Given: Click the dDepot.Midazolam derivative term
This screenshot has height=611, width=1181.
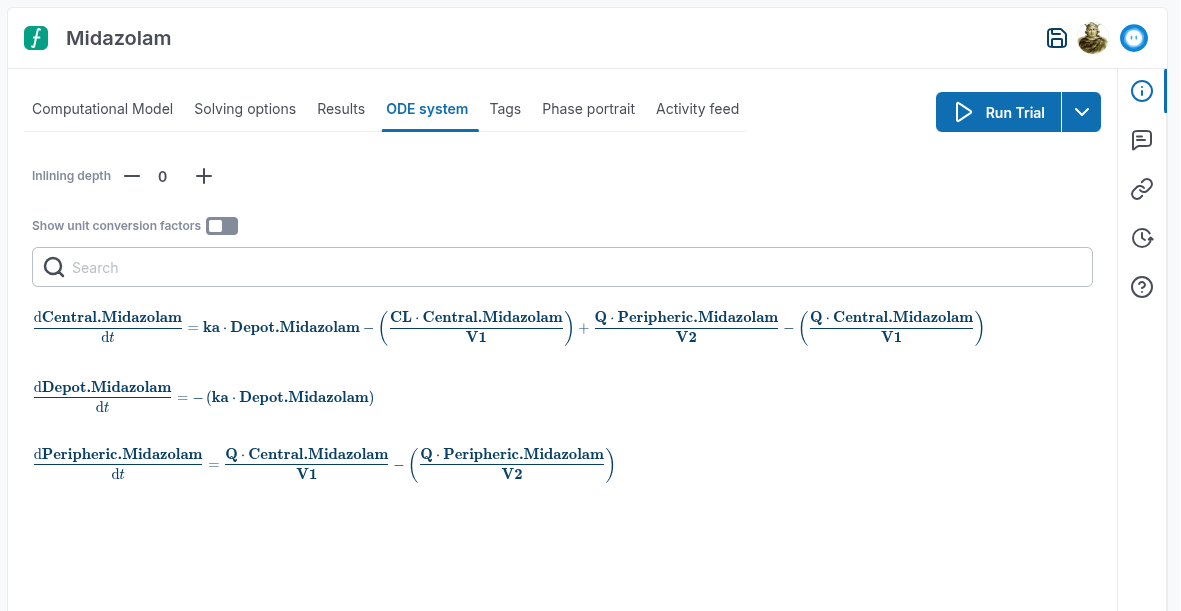Looking at the screenshot, I should (102, 397).
